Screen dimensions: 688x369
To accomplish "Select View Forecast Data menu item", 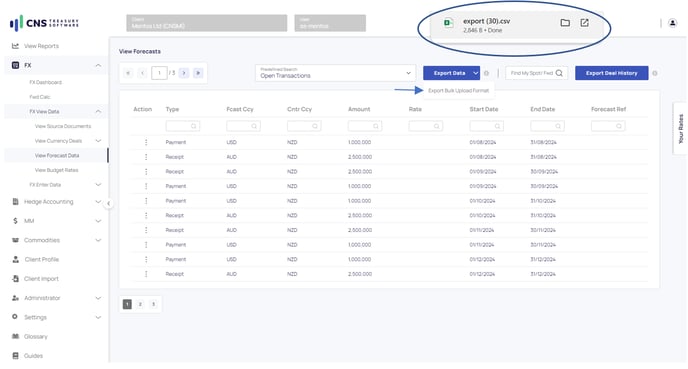I will pyautogui.click(x=57, y=156).
